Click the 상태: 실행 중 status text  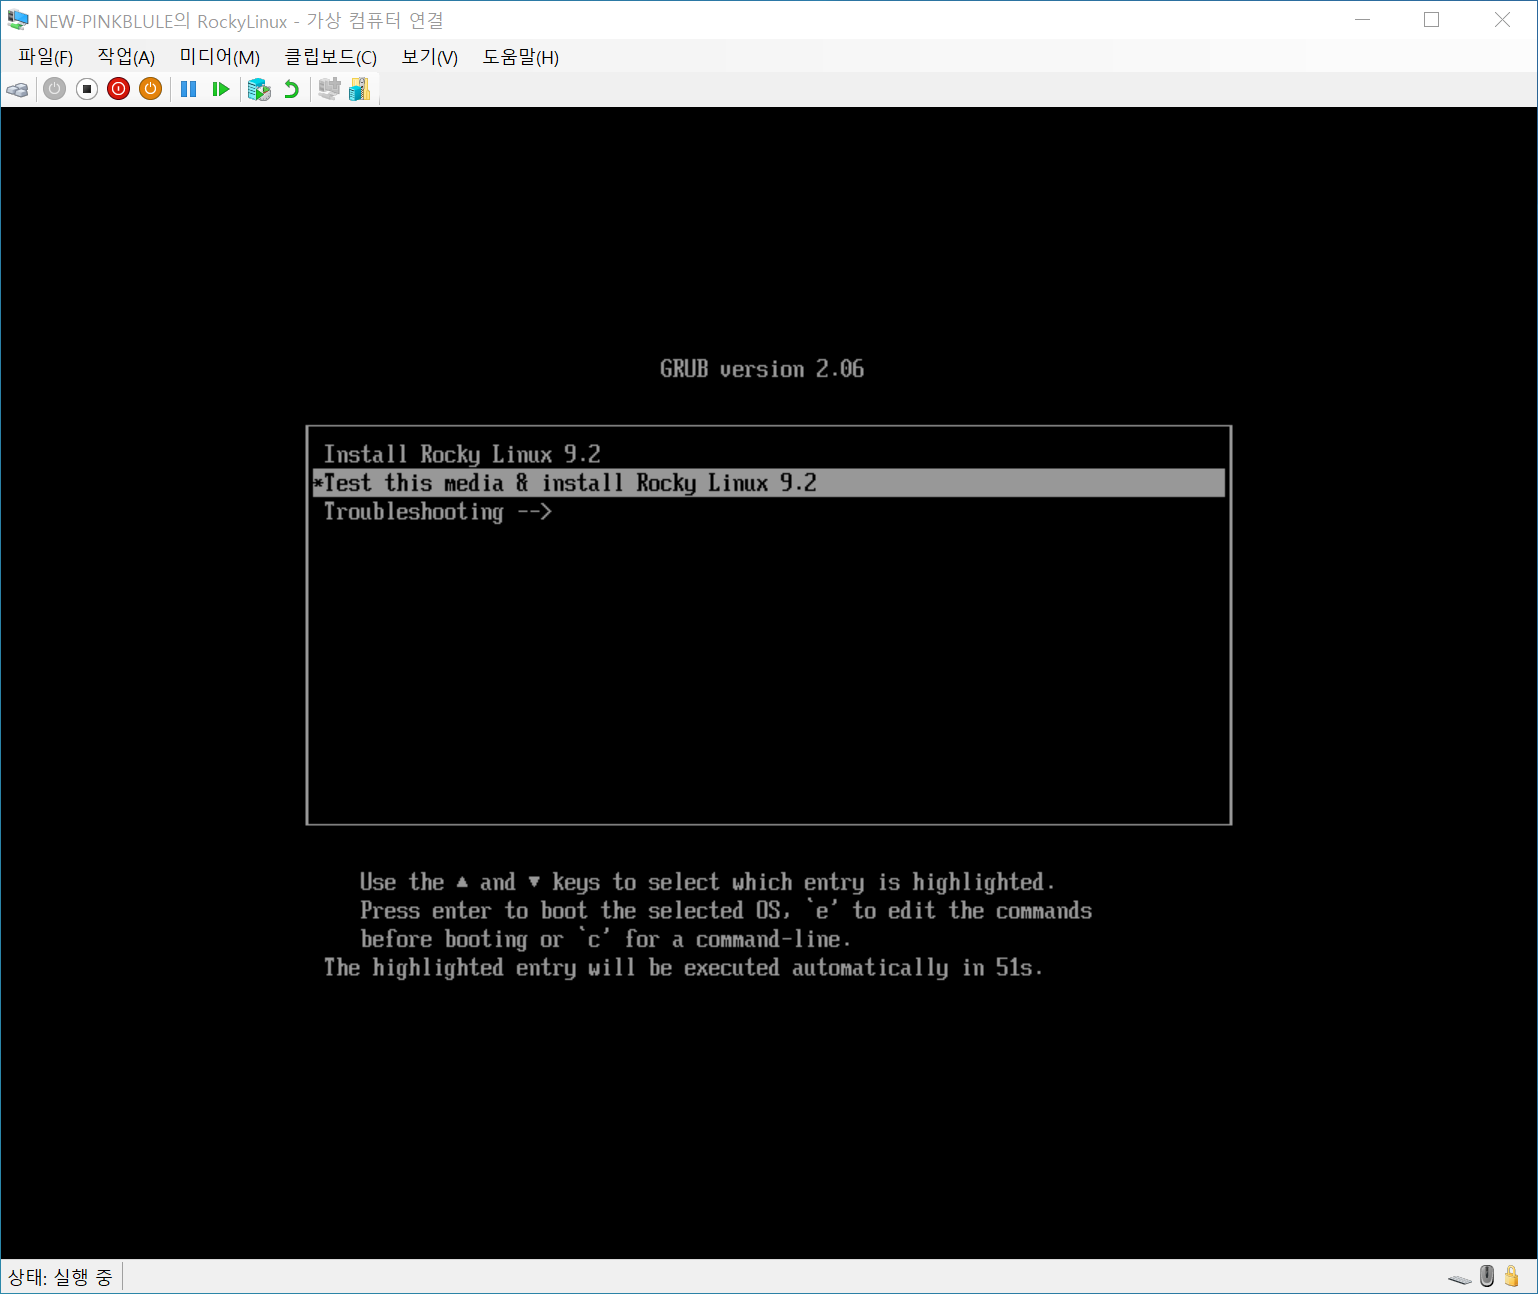coord(60,1277)
